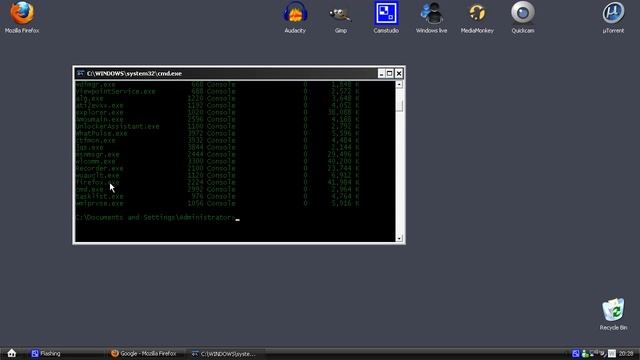Select the Camstudio desktop icon
Screen dimensions: 640x360
386,17
